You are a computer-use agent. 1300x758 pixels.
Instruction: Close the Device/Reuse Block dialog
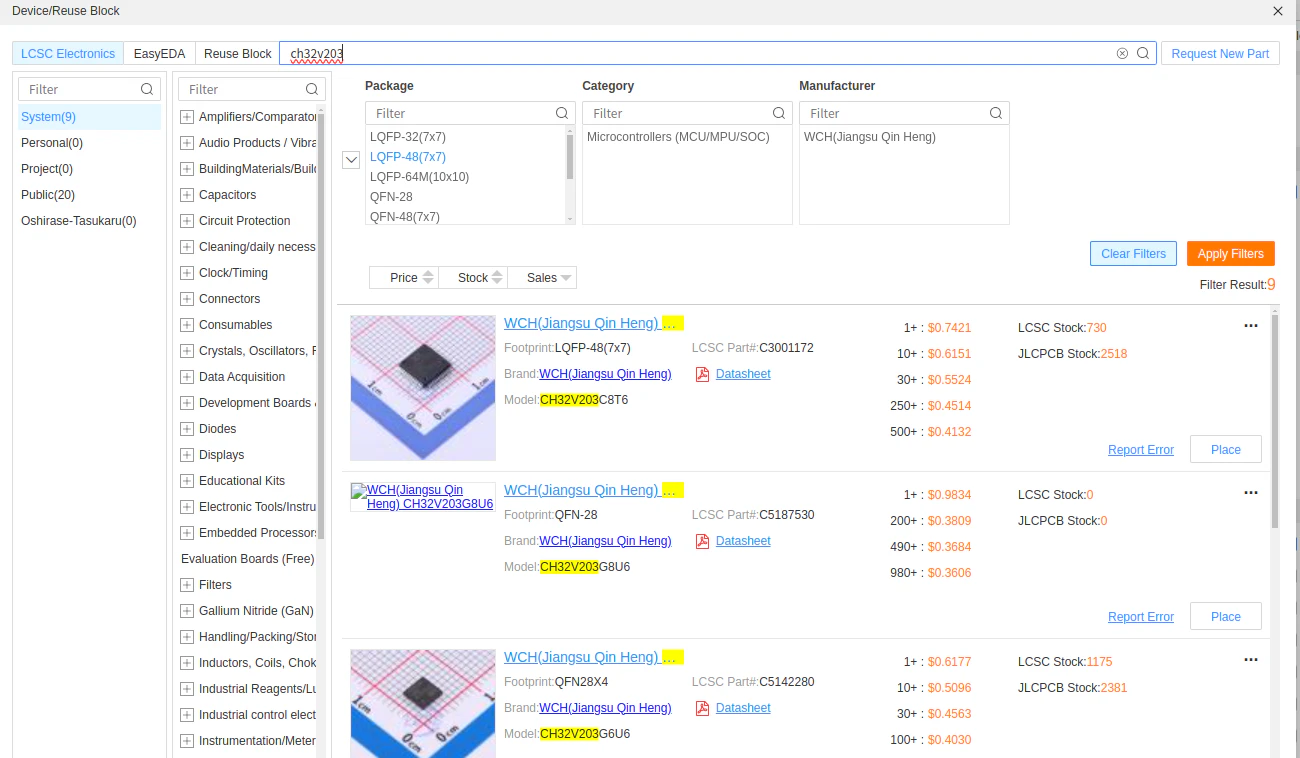click(1278, 11)
